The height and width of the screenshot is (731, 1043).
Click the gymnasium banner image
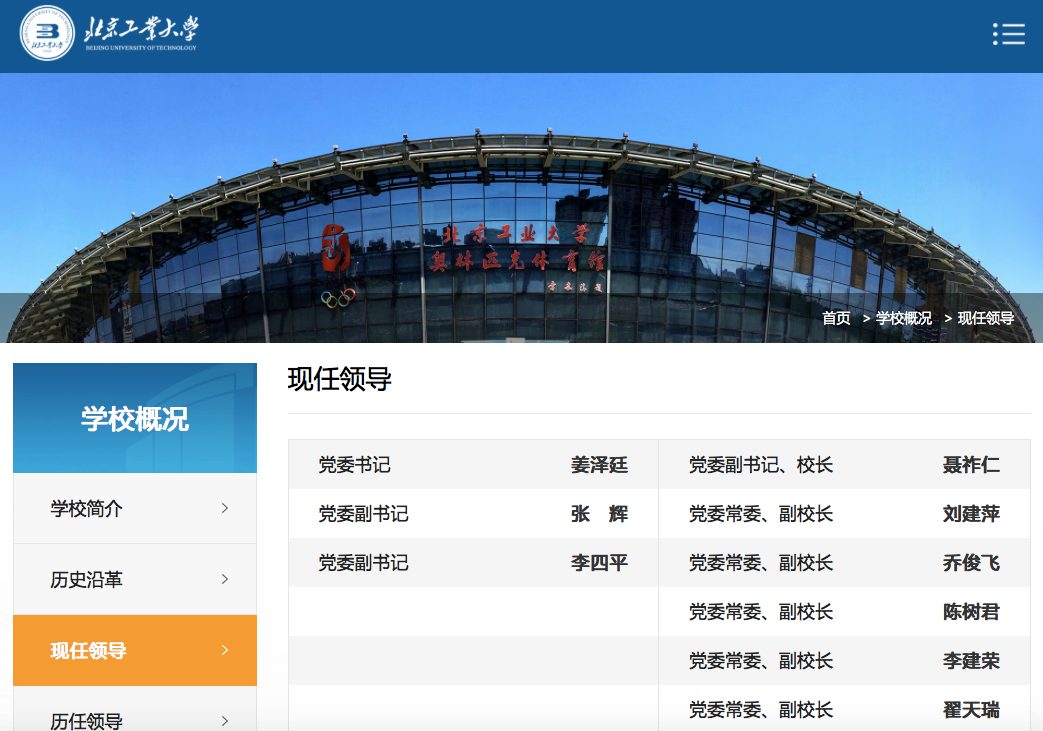point(522,208)
